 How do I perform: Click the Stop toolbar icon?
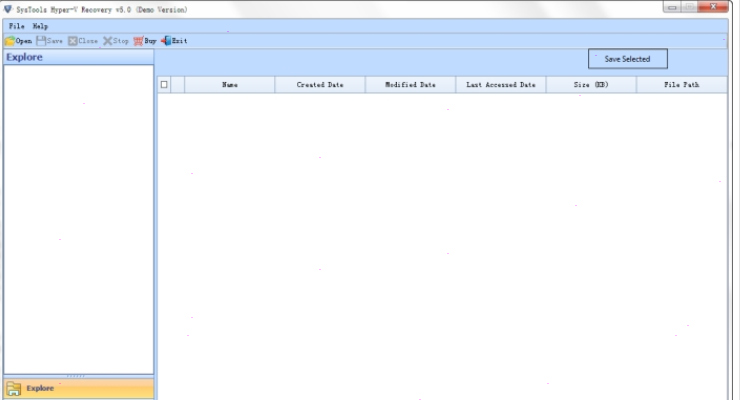pyautogui.click(x=108, y=41)
